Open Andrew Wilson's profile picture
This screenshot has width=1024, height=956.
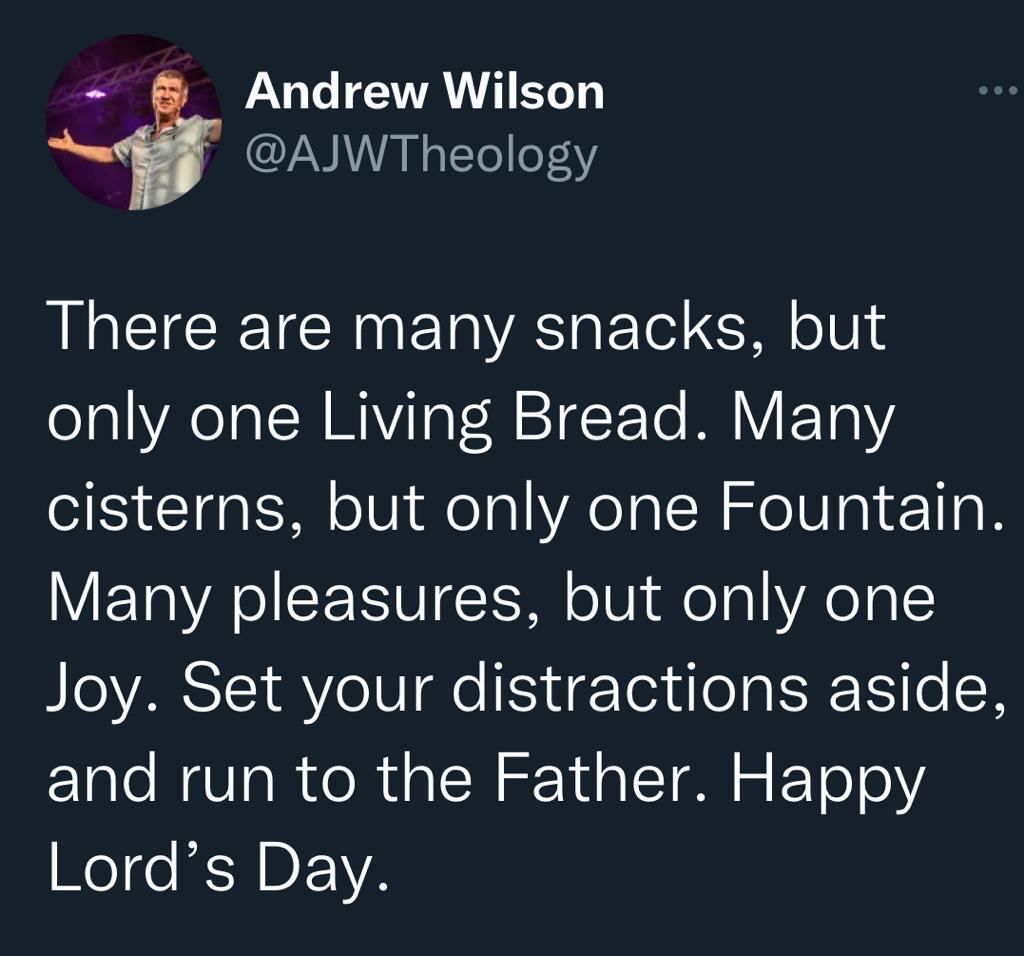134,122
